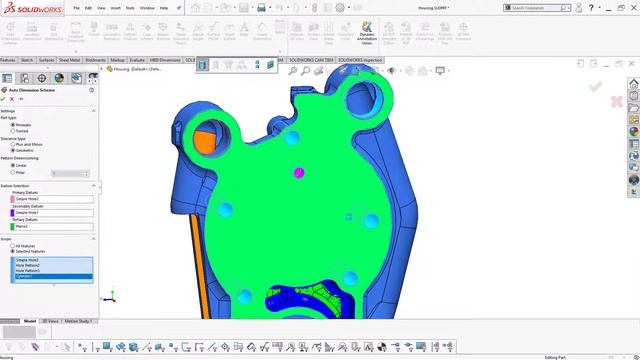The width and height of the screenshot is (640, 360).
Task: Open SOLIDWORKS Resources home icon in task pane
Action: [x=633, y=84]
